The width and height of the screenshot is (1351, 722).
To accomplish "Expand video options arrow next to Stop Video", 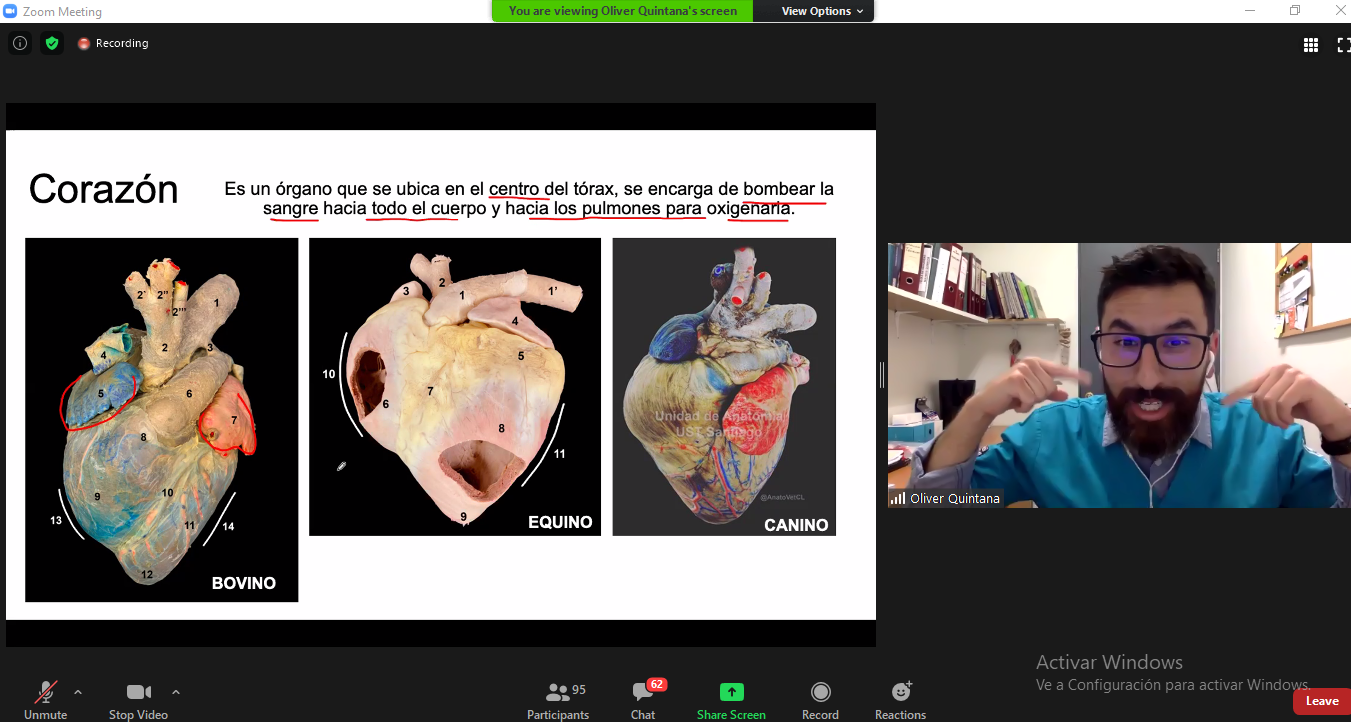I will (x=176, y=692).
